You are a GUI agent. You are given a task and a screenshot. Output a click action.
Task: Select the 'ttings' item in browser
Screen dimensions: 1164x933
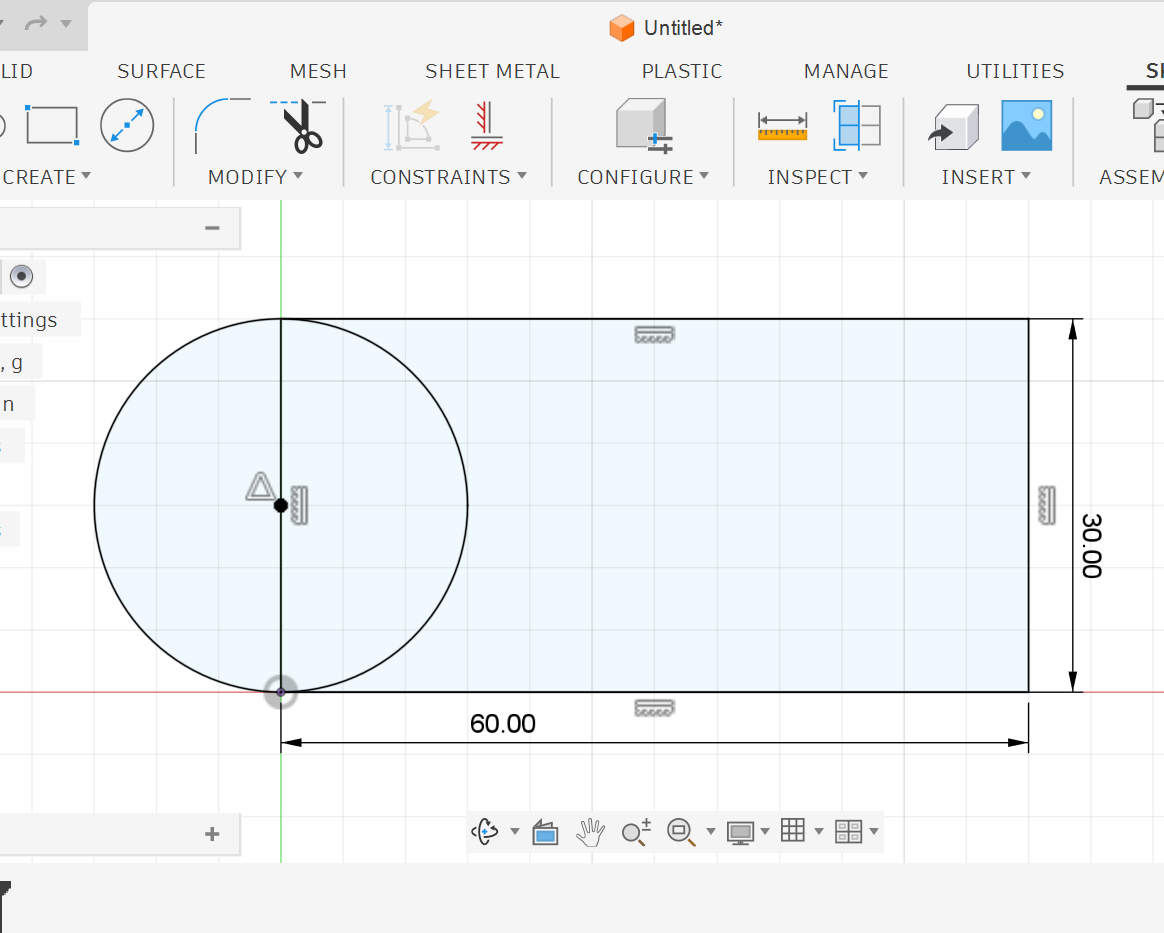tap(29, 320)
